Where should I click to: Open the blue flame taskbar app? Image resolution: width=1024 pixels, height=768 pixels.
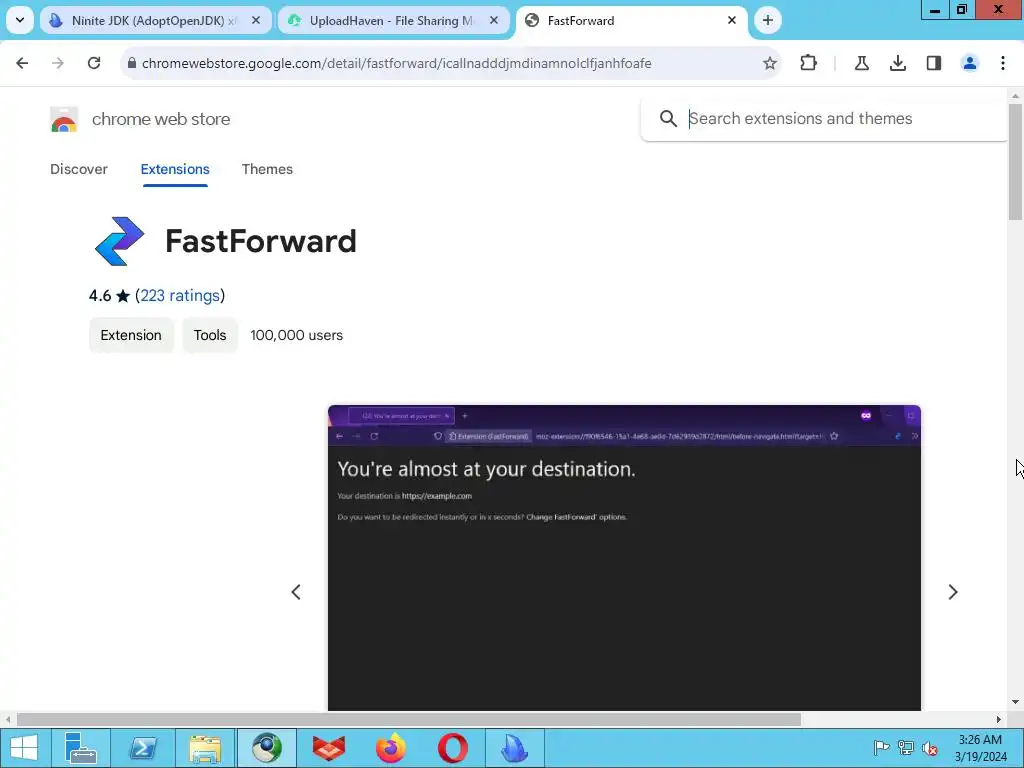pyautogui.click(x=515, y=748)
